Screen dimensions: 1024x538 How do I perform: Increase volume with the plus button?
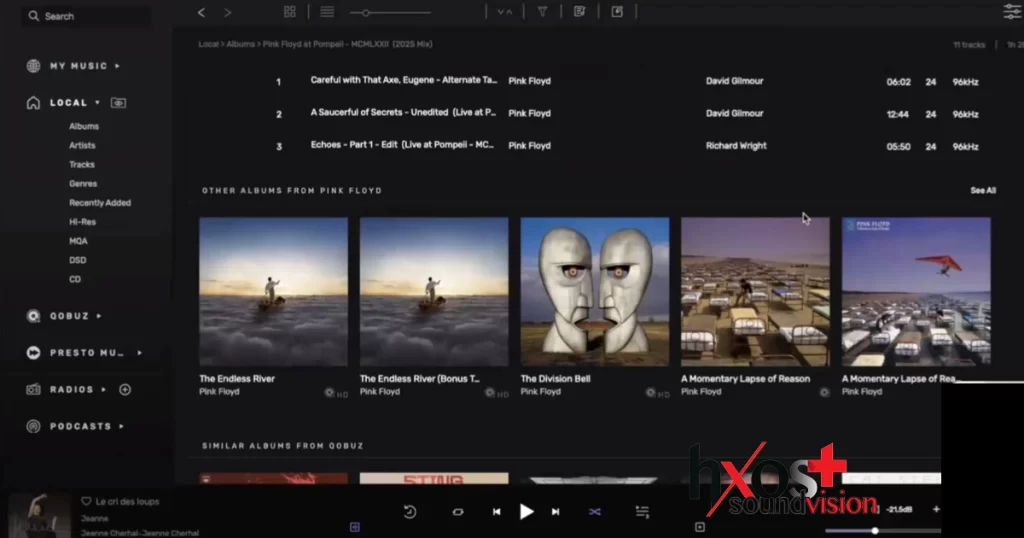[x=936, y=509]
